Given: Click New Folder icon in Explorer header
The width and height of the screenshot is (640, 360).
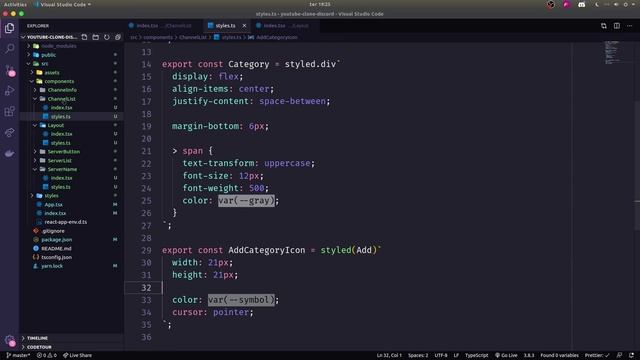Looking at the screenshot, I should tap(96, 37).
